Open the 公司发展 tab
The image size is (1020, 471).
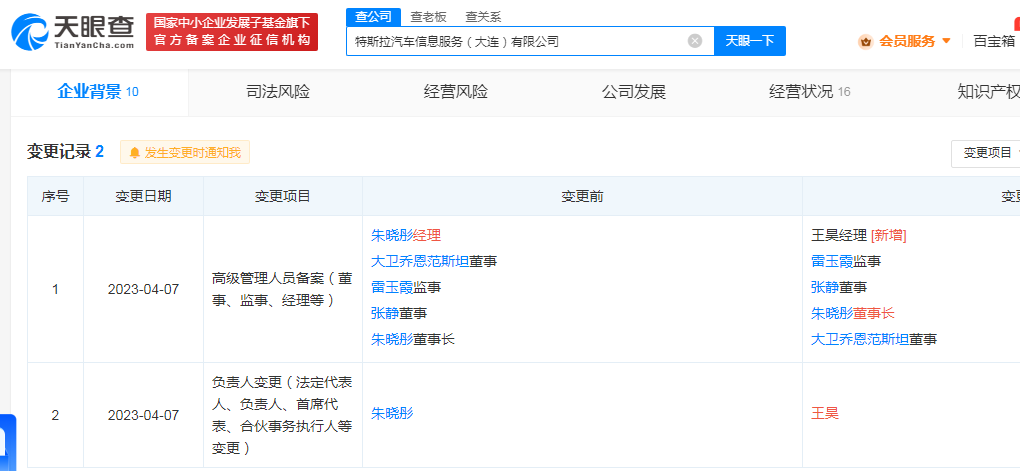pos(634,92)
